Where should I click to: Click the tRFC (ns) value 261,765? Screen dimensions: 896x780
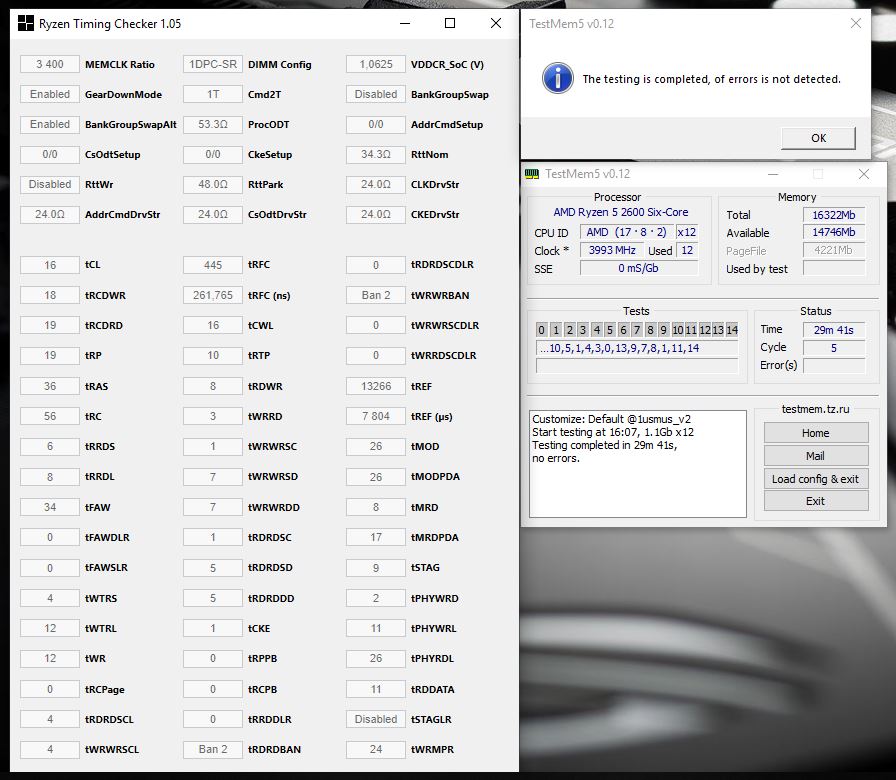(x=213, y=295)
